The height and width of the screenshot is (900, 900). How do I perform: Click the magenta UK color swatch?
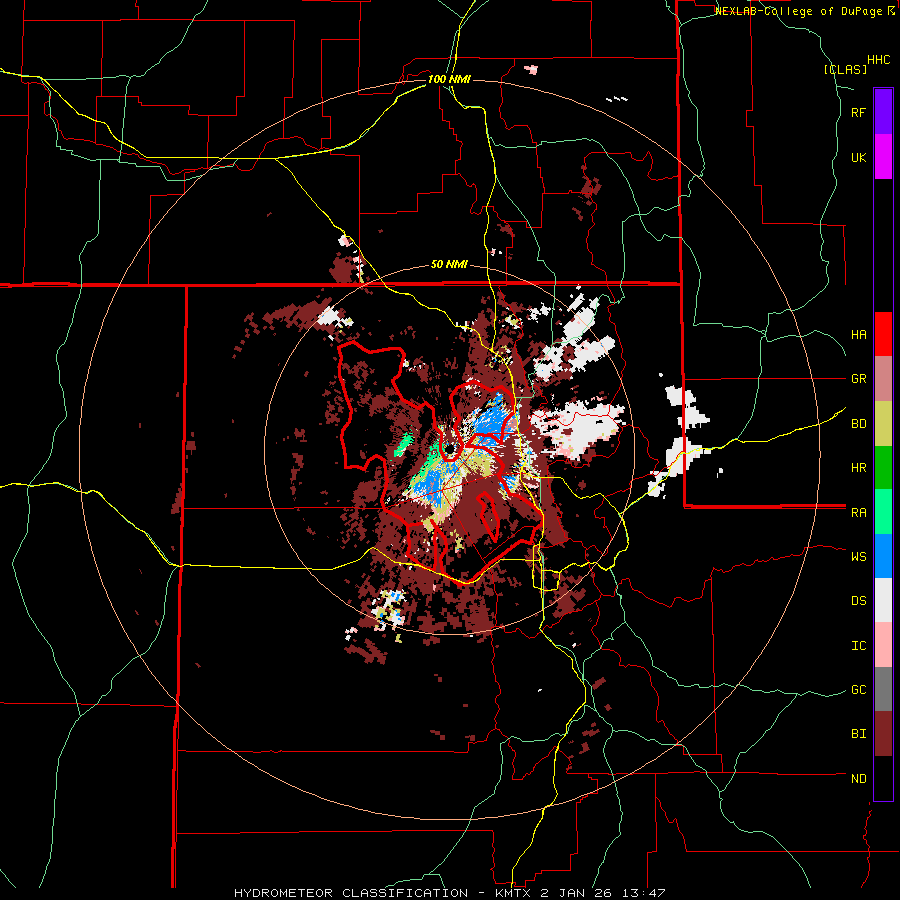[883, 157]
